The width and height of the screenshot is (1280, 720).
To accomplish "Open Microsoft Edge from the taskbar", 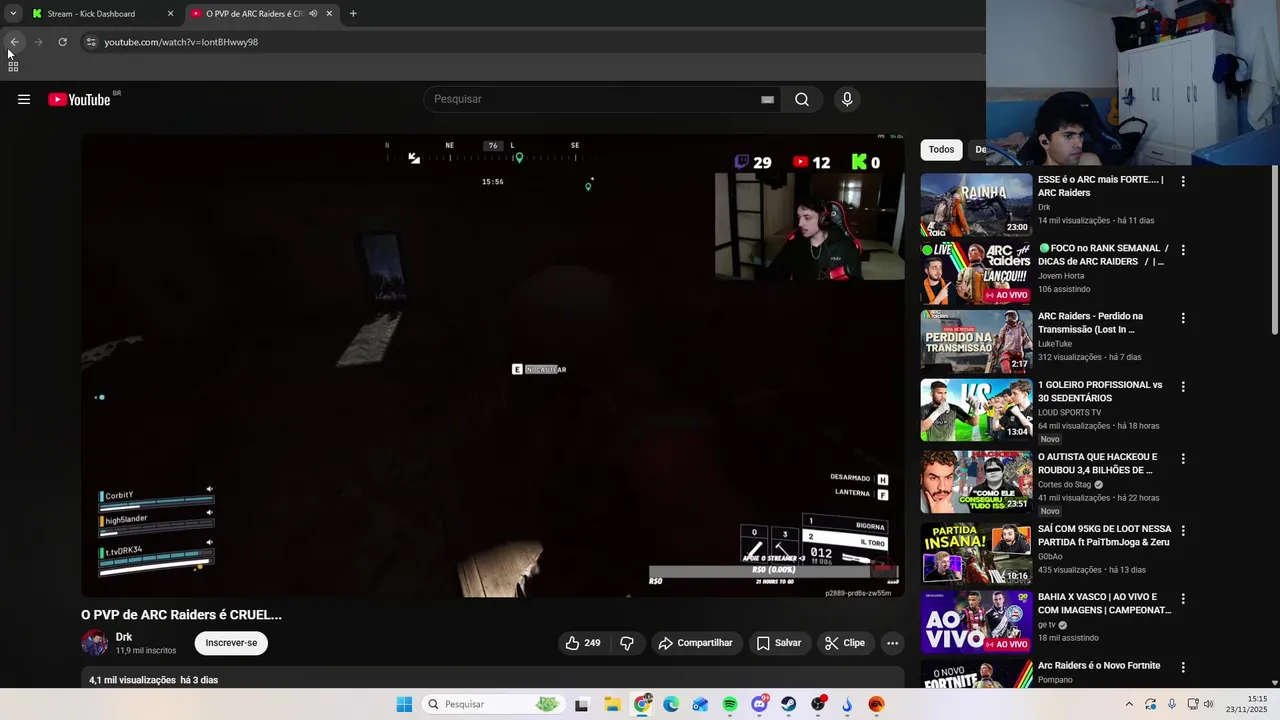I will tap(671, 704).
